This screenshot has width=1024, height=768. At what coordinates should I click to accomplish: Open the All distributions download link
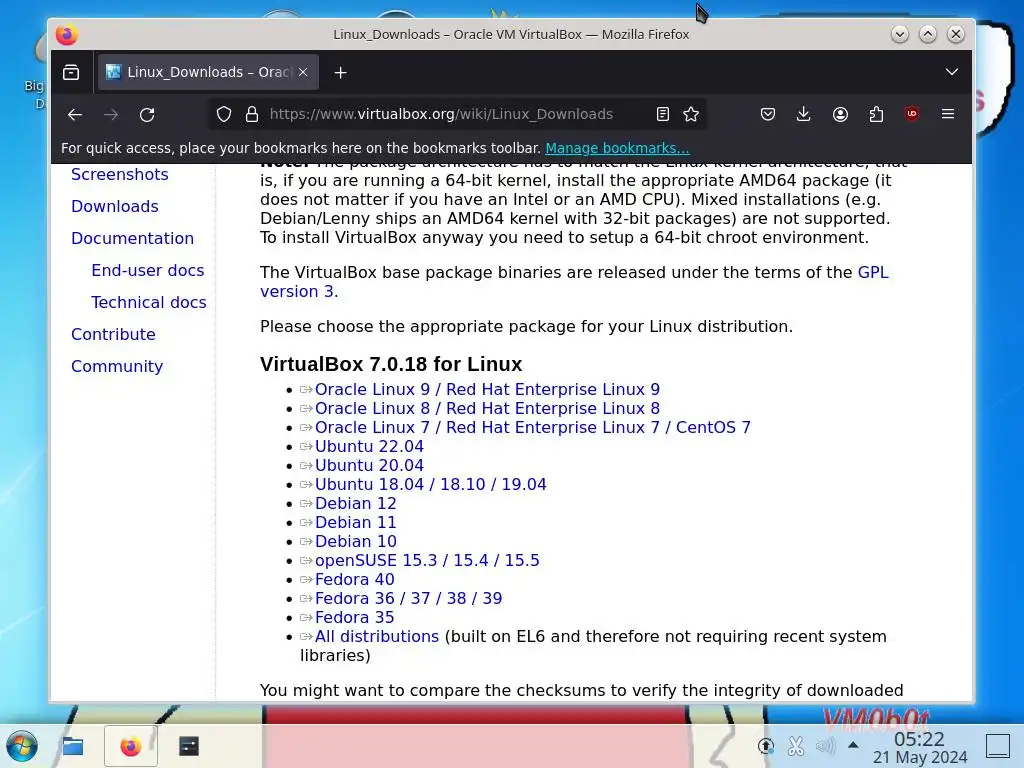point(377,636)
